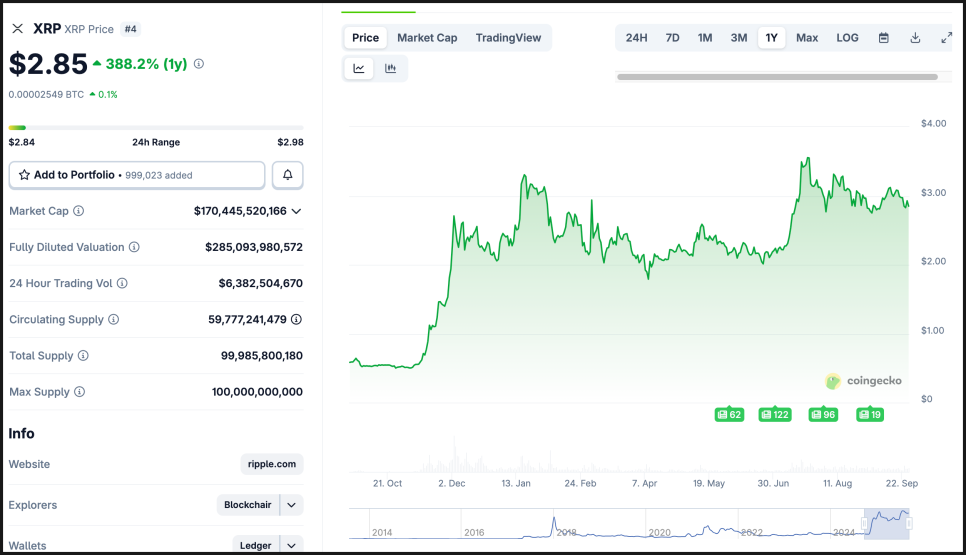966x555 pixels.
Task: Switch to the TradingView tab
Action: (508, 38)
